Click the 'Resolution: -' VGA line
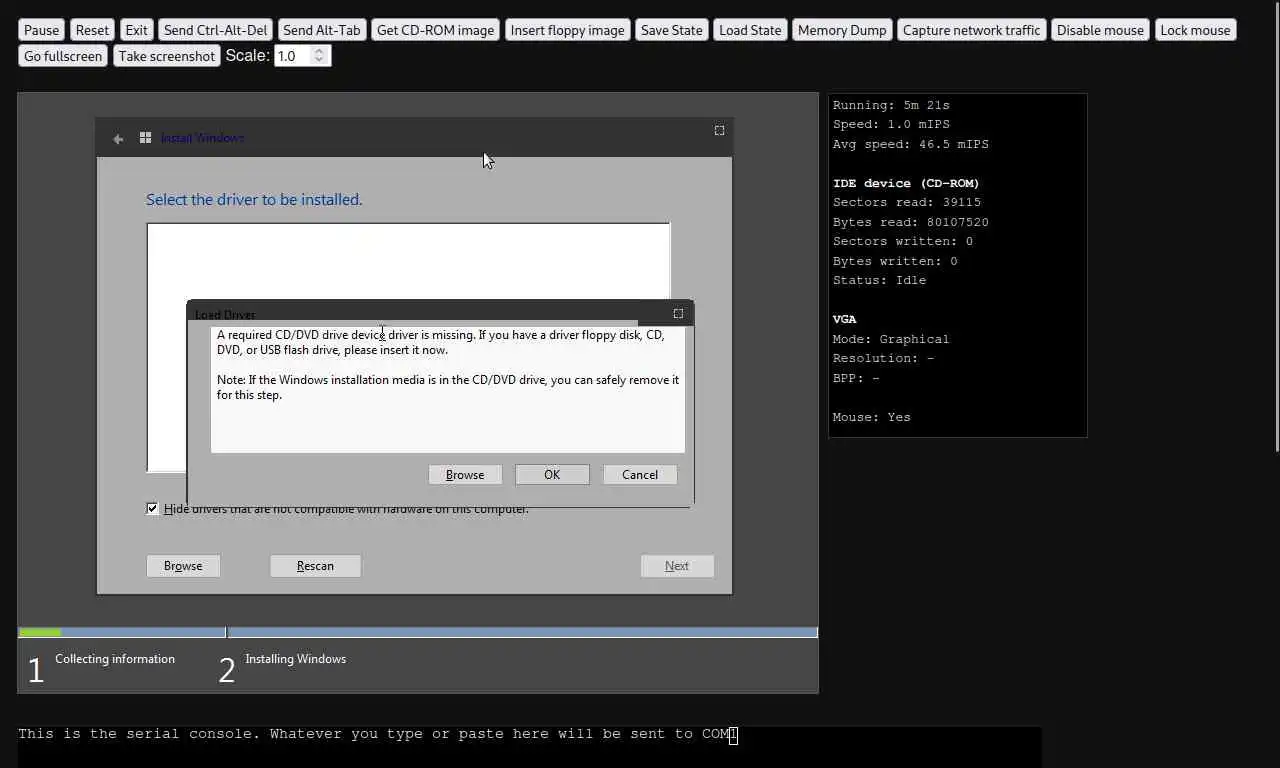 [883, 358]
